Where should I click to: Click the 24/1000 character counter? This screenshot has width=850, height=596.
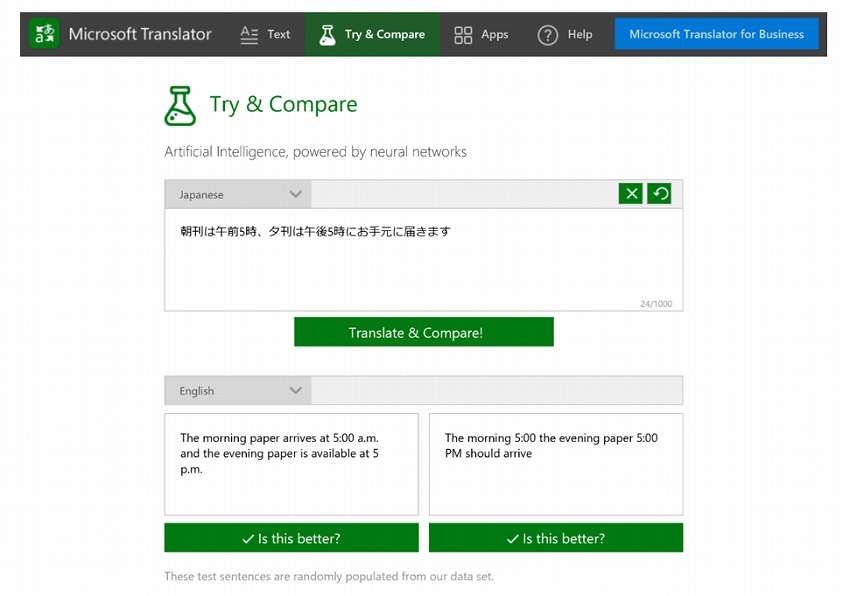click(x=656, y=304)
